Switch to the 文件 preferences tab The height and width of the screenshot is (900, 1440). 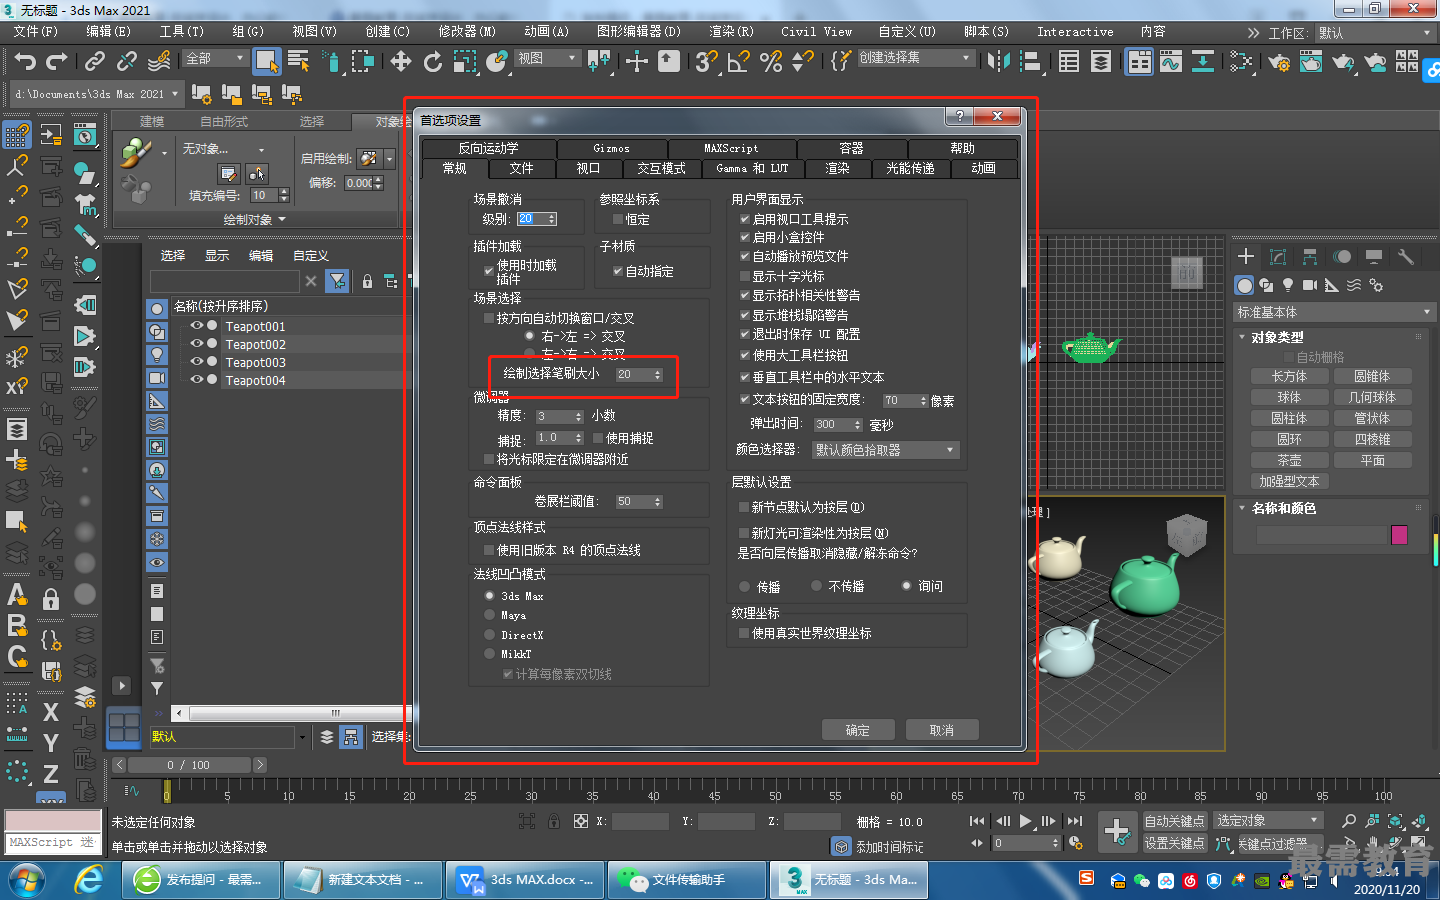(521, 168)
